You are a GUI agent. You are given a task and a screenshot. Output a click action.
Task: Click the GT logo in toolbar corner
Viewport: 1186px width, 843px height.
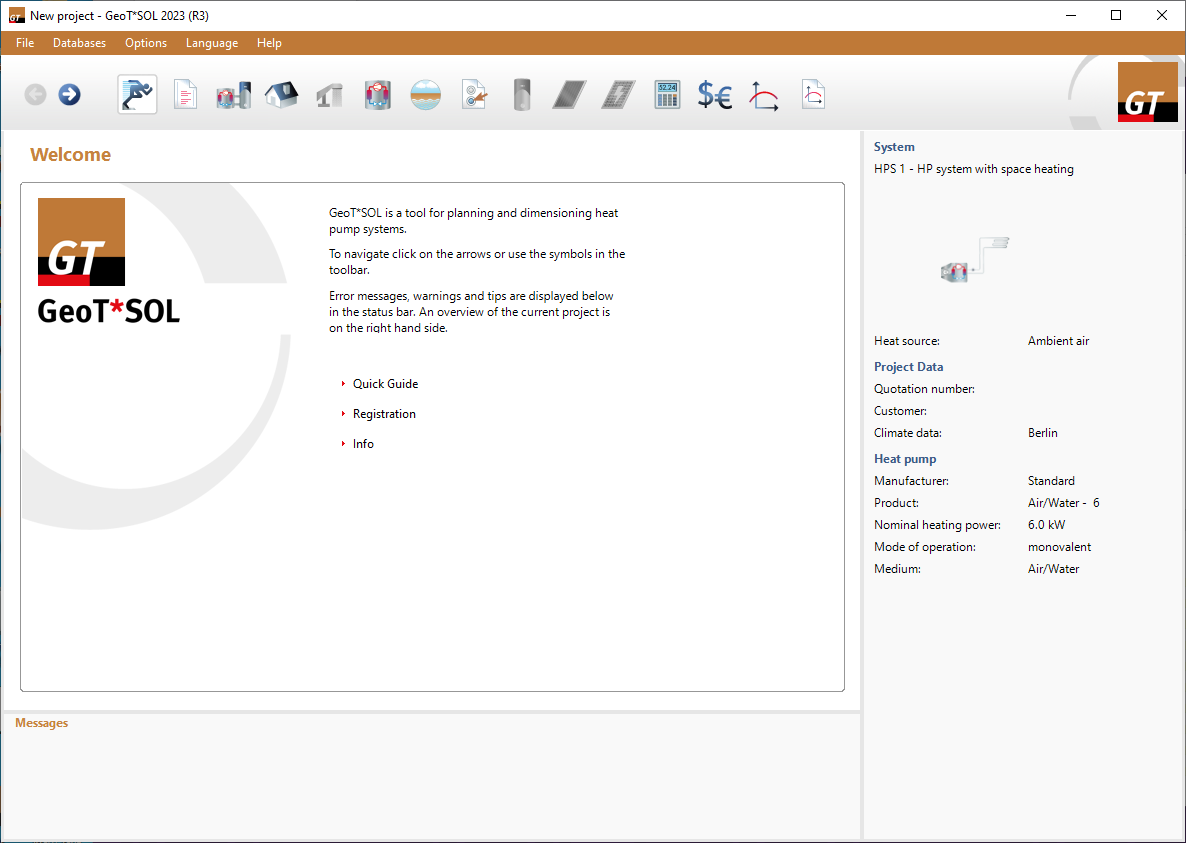pos(1147,91)
